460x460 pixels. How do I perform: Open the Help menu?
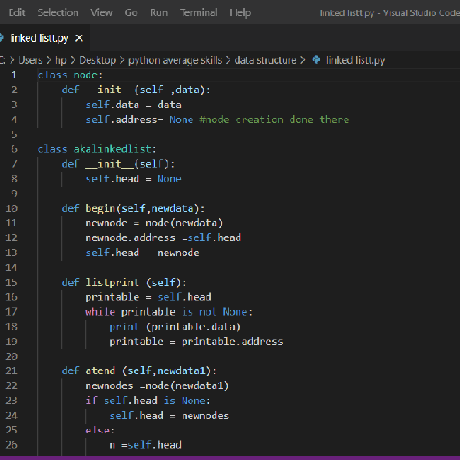240,13
